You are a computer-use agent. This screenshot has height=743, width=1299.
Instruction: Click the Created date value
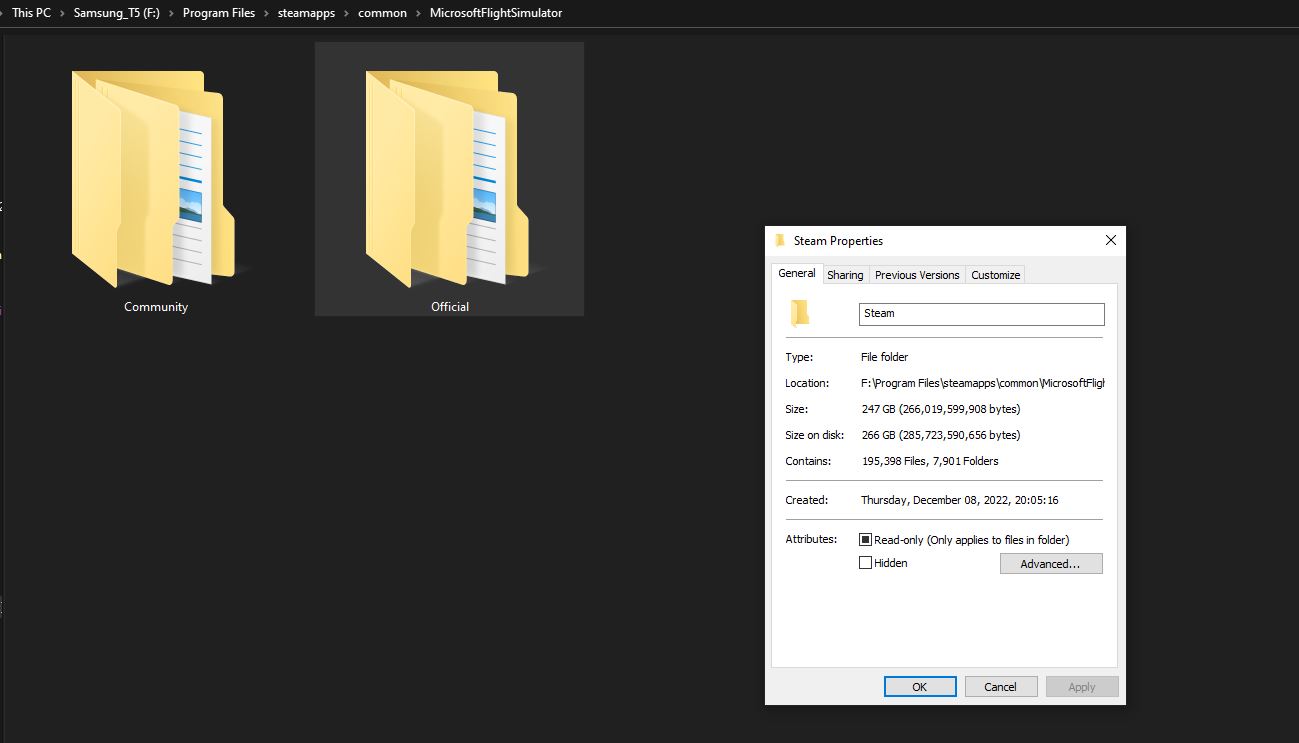[959, 500]
